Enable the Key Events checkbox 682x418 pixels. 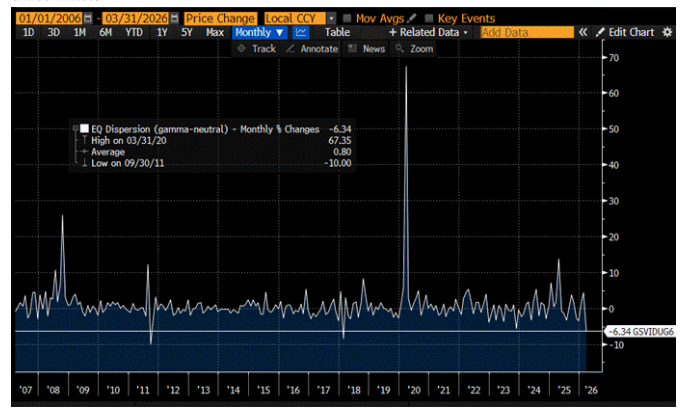pyautogui.click(x=429, y=19)
